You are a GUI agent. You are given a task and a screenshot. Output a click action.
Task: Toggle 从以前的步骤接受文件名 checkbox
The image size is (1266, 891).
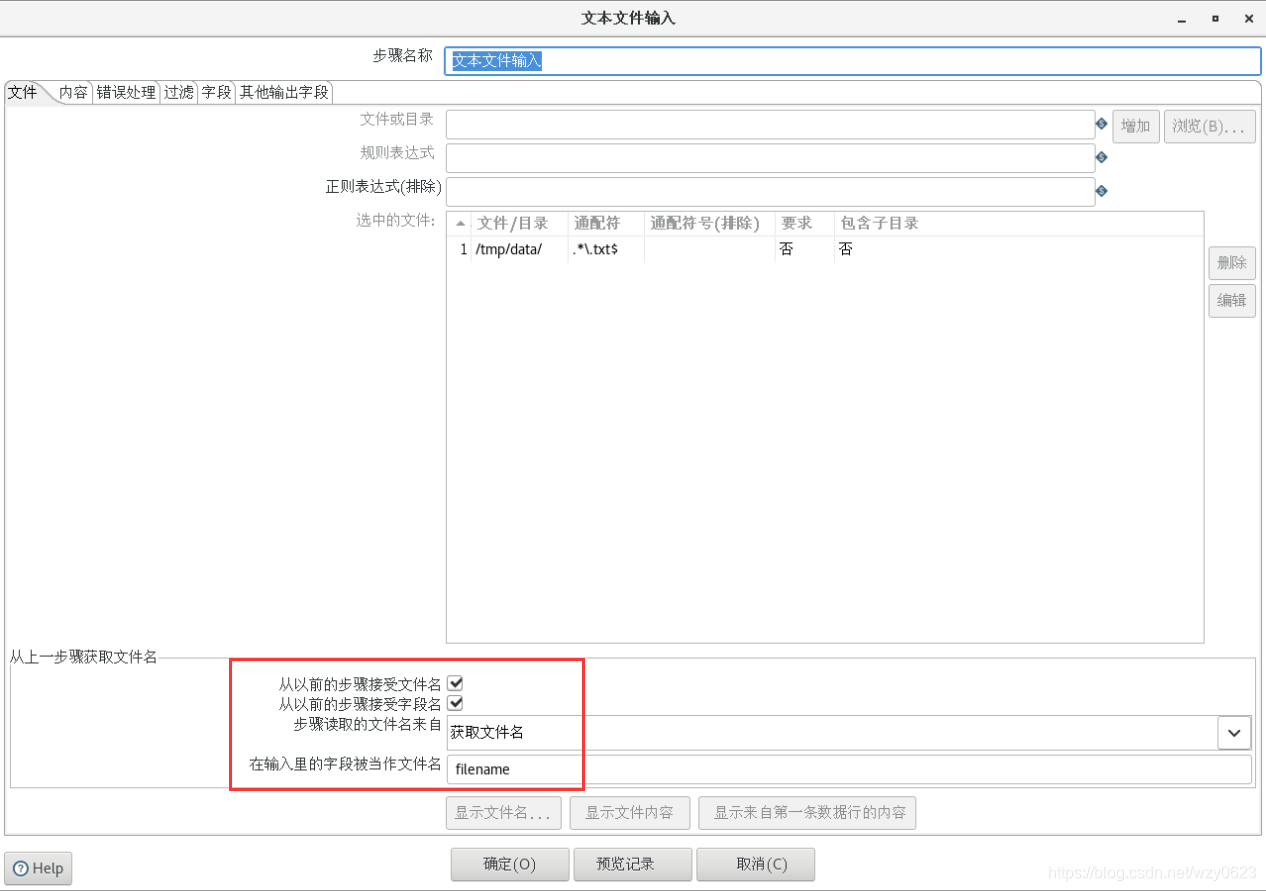point(455,684)
